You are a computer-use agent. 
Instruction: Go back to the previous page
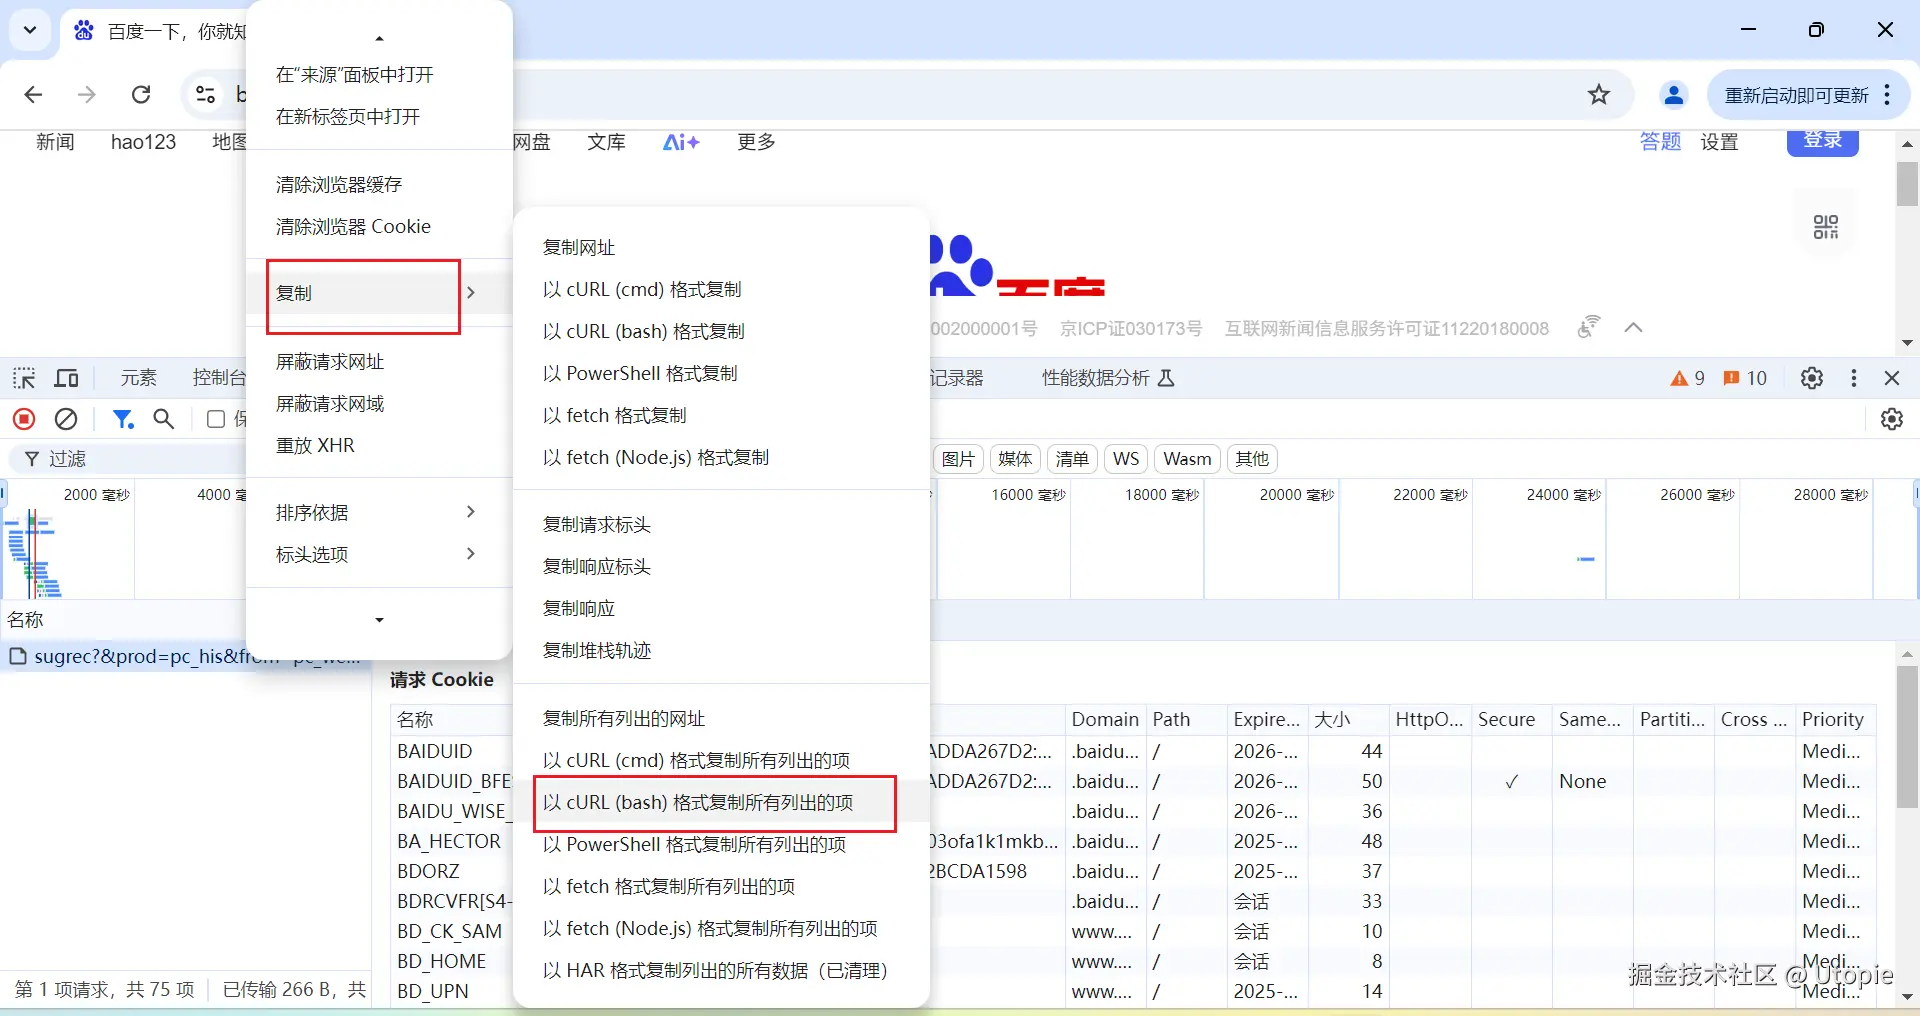(x=33, y=95)
